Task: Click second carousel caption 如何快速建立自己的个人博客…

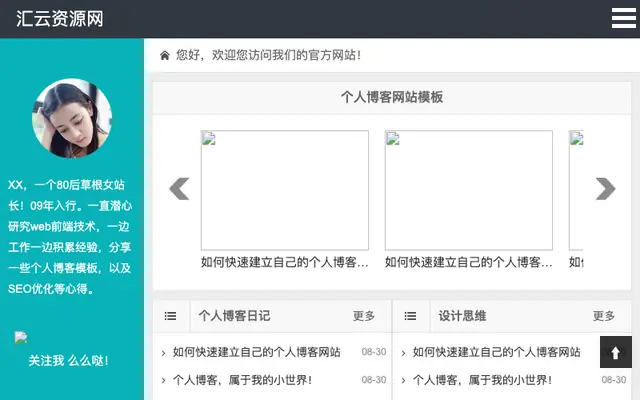Action: coord(469,262)
